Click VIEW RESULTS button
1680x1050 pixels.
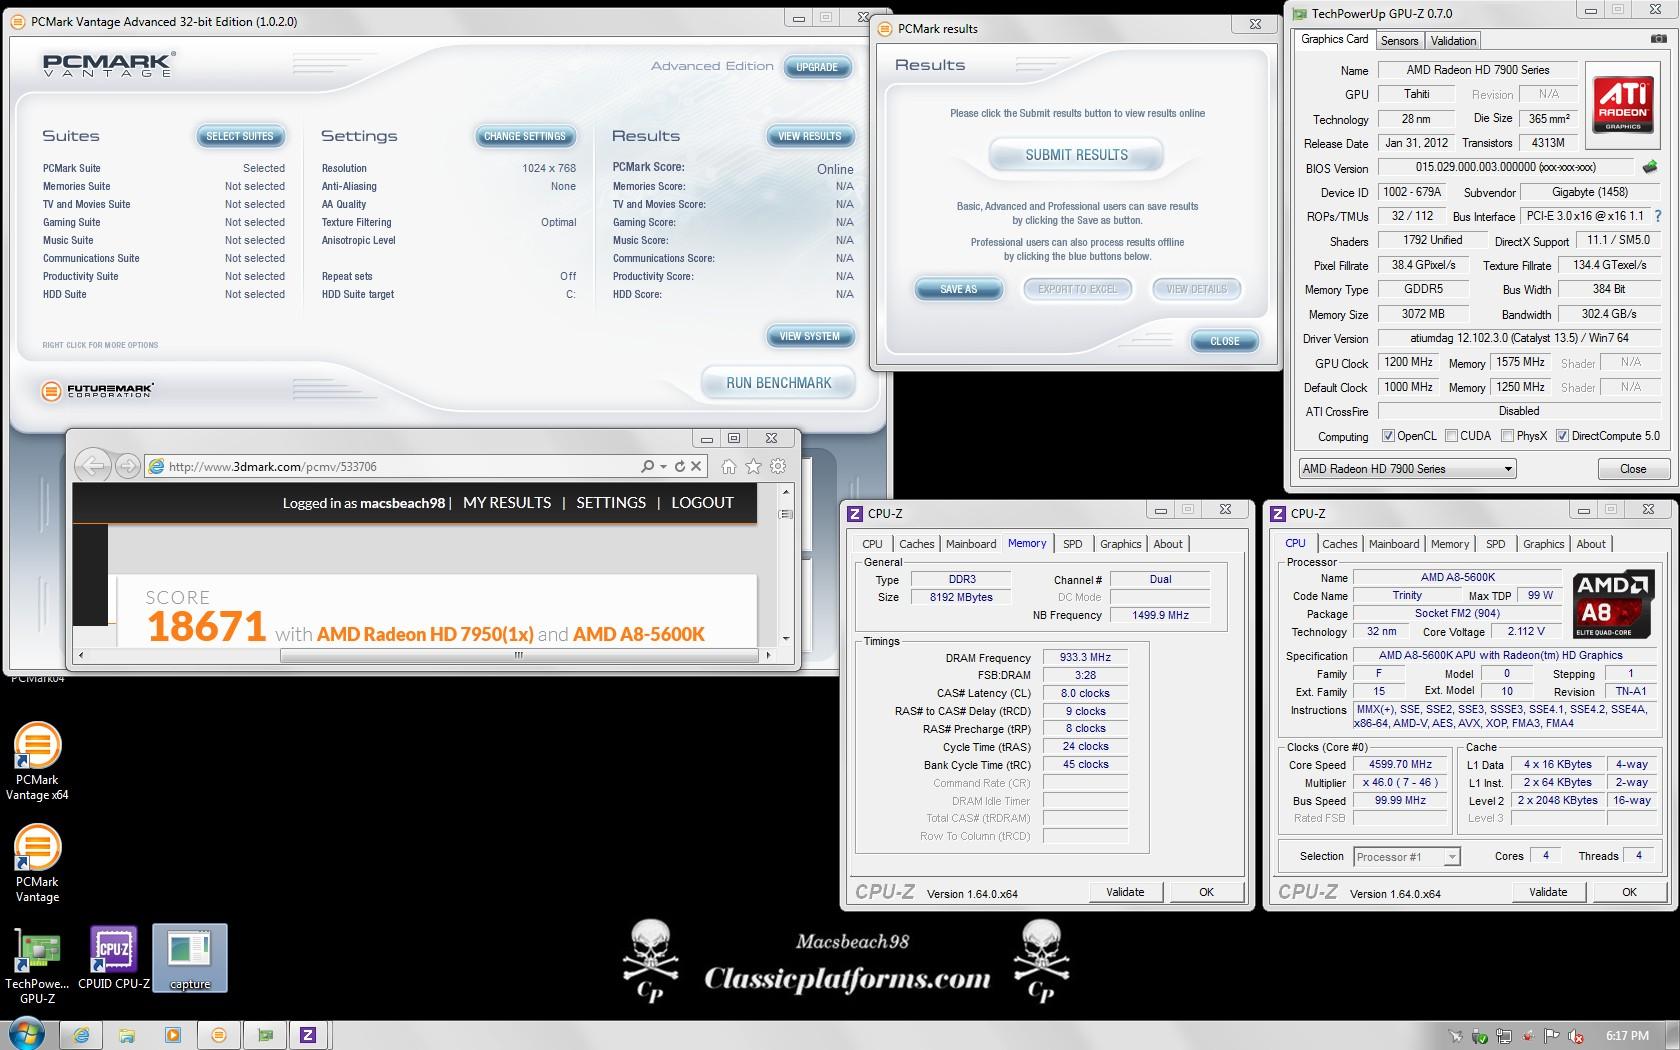[x=810, y=136]
